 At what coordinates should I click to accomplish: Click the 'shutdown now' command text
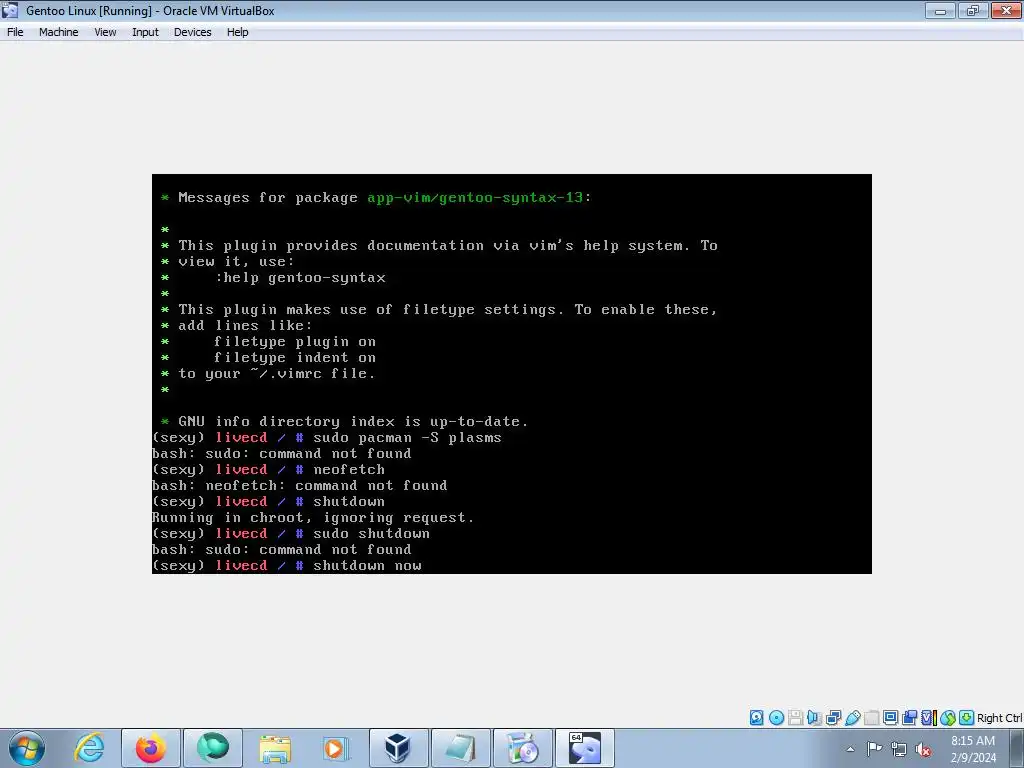click(367, 566)
